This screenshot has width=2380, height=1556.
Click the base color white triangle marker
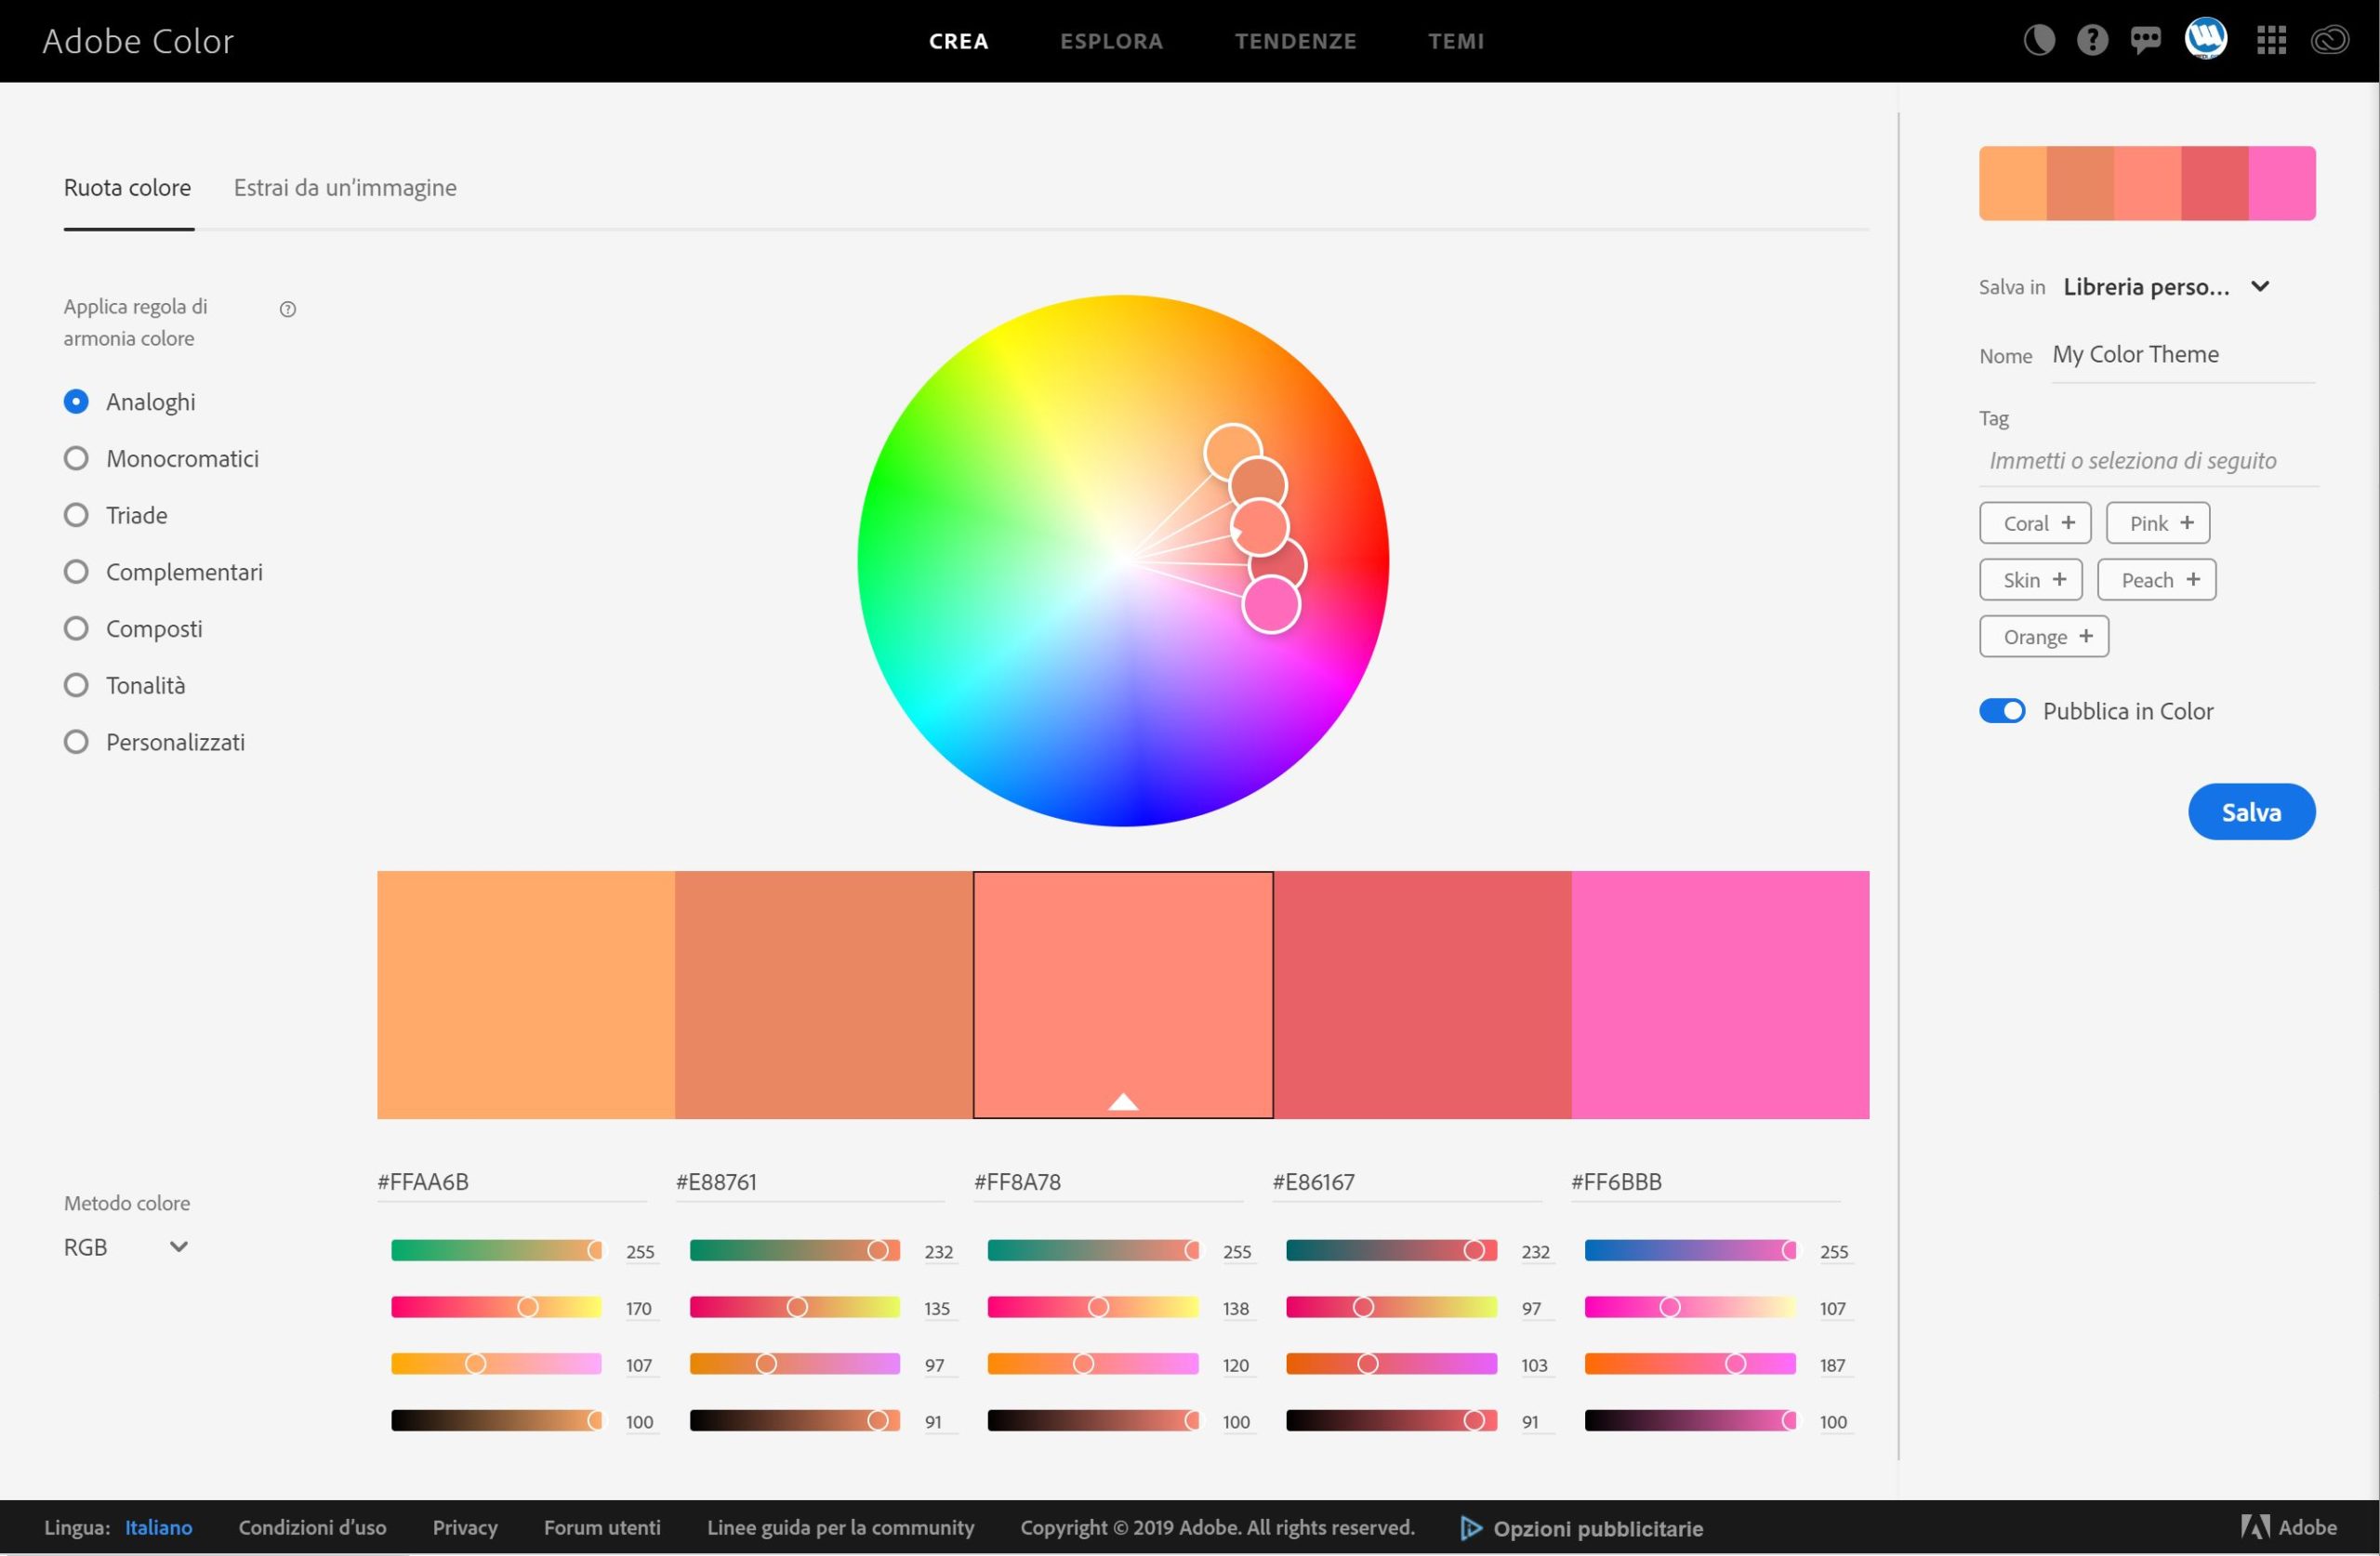coord(1123,1102)
